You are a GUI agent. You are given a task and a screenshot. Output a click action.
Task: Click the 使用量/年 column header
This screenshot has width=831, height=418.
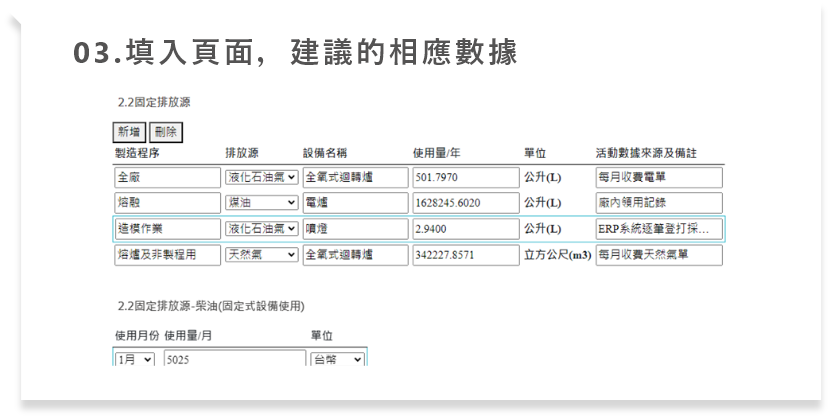[x=437, y=153]
